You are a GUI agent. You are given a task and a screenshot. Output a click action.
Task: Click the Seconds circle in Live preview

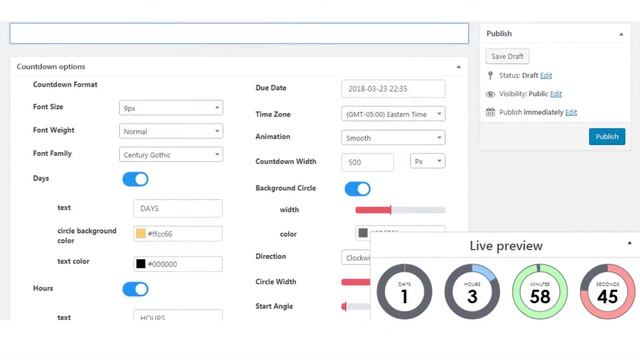607,291
